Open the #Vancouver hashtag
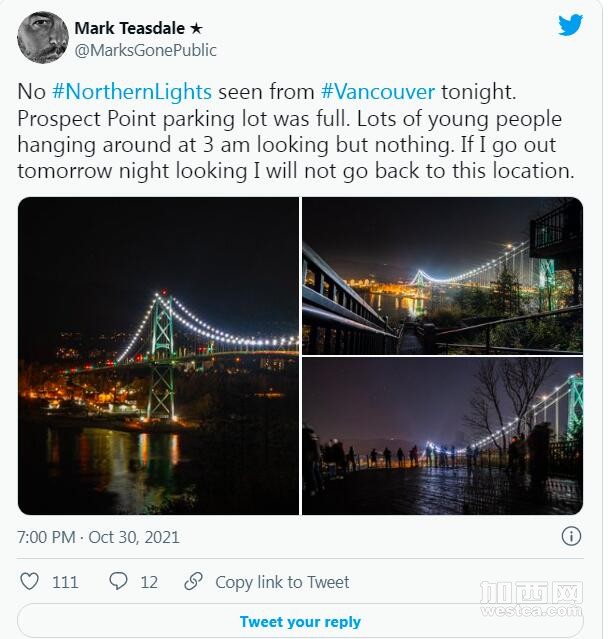The image size is (612, 639). click(x=378, y=91)
